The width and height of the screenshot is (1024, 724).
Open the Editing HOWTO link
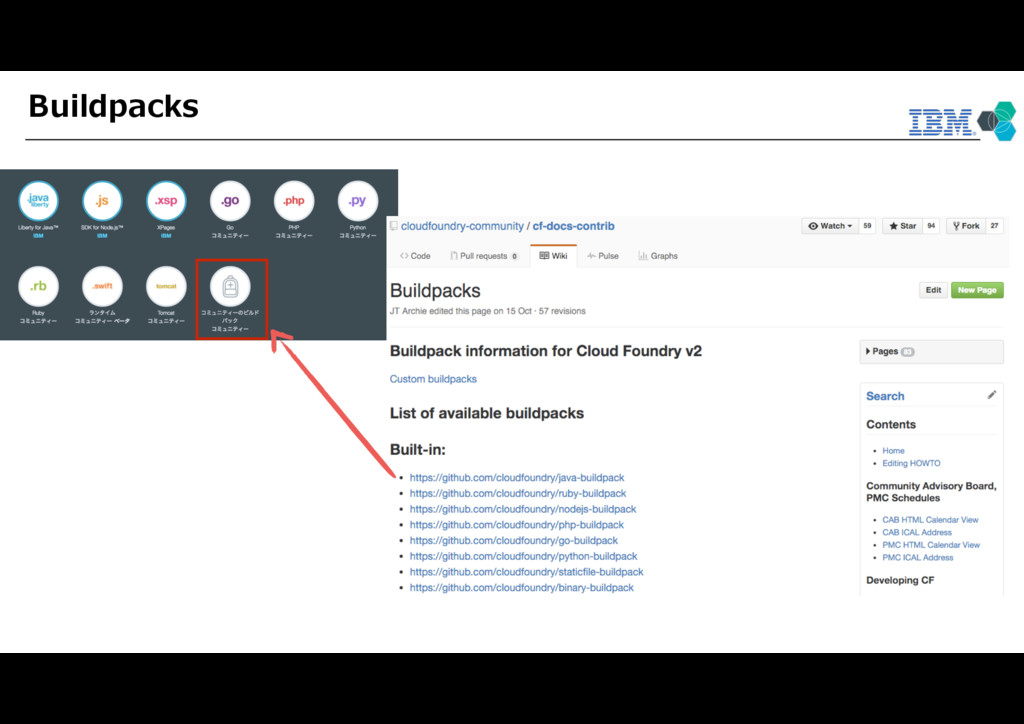(x=911, y=463)
